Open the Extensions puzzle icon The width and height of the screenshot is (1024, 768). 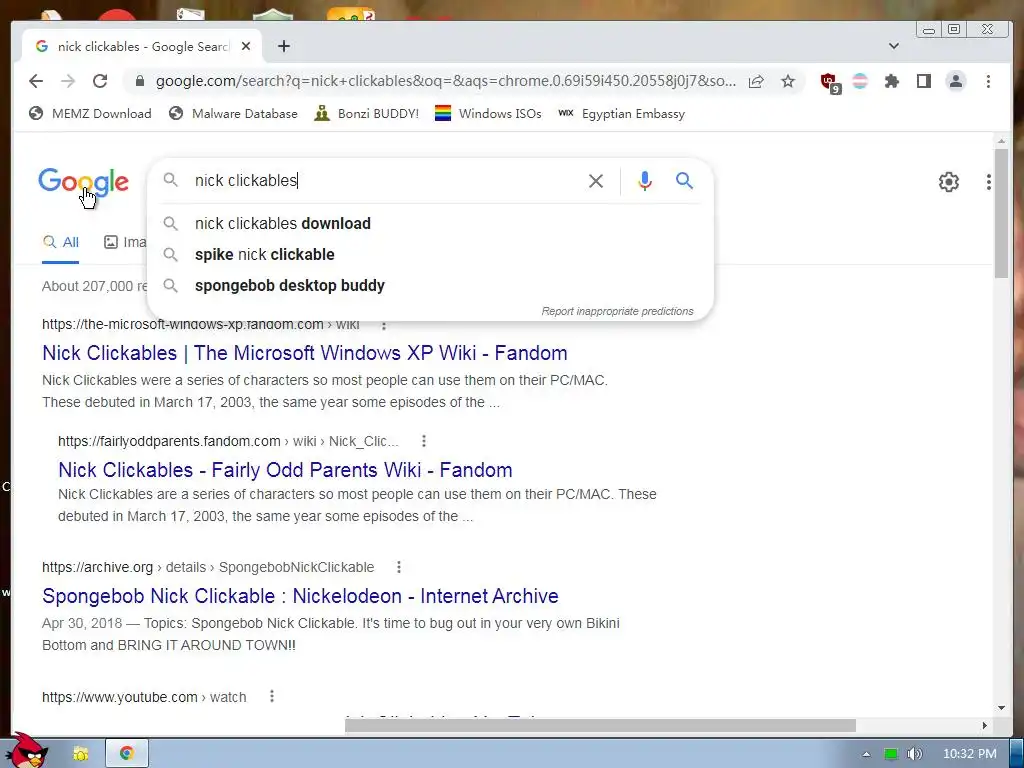click(x=891, y=81)
